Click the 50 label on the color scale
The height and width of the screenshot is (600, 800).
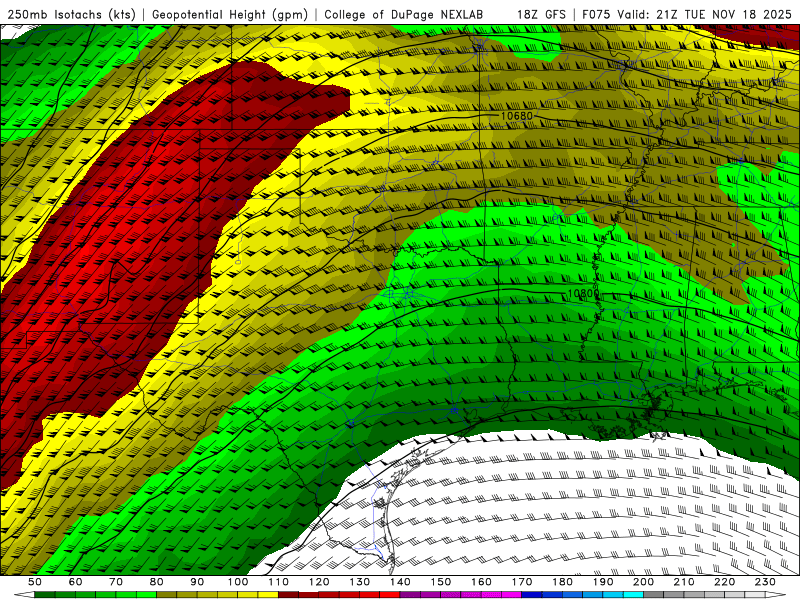35,582
